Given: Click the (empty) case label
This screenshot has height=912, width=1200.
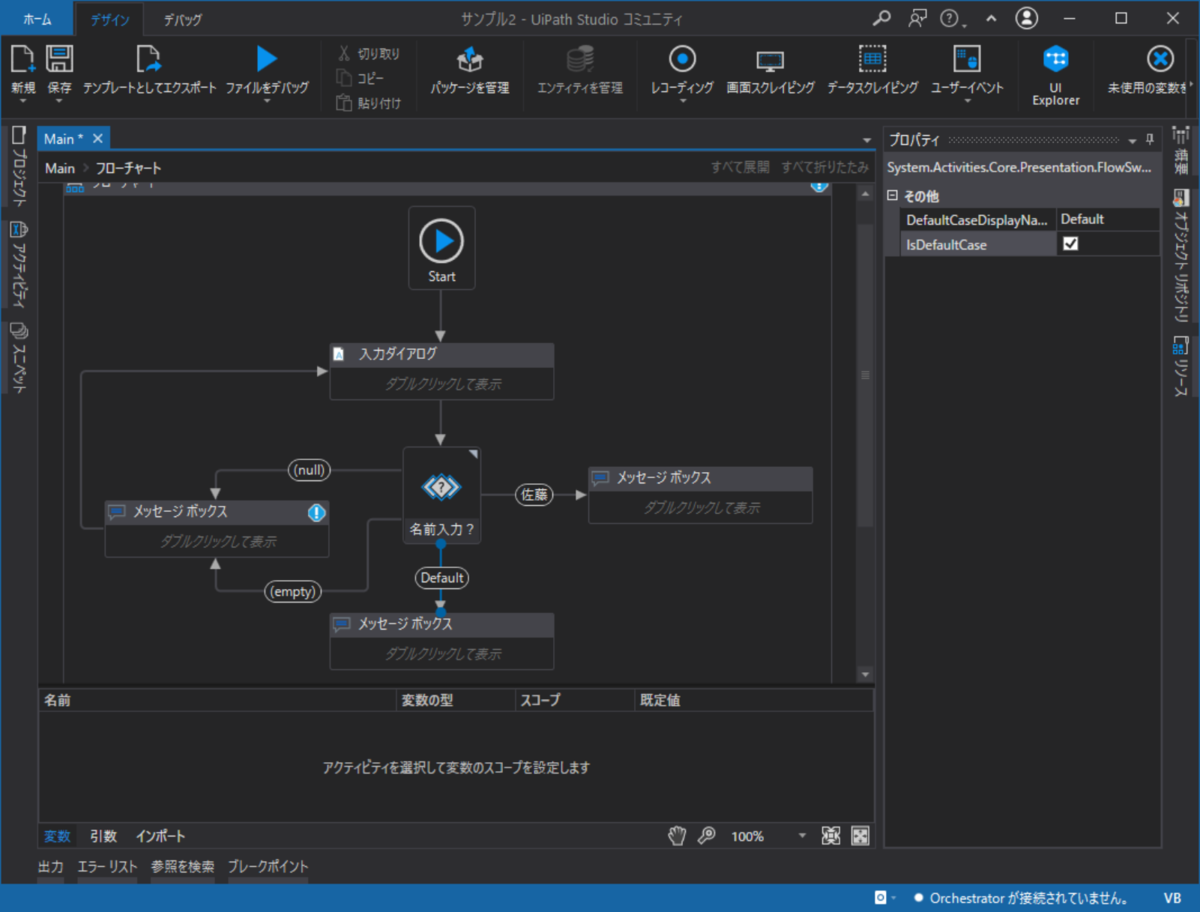Looking at the screenshot, I should 294,592.
